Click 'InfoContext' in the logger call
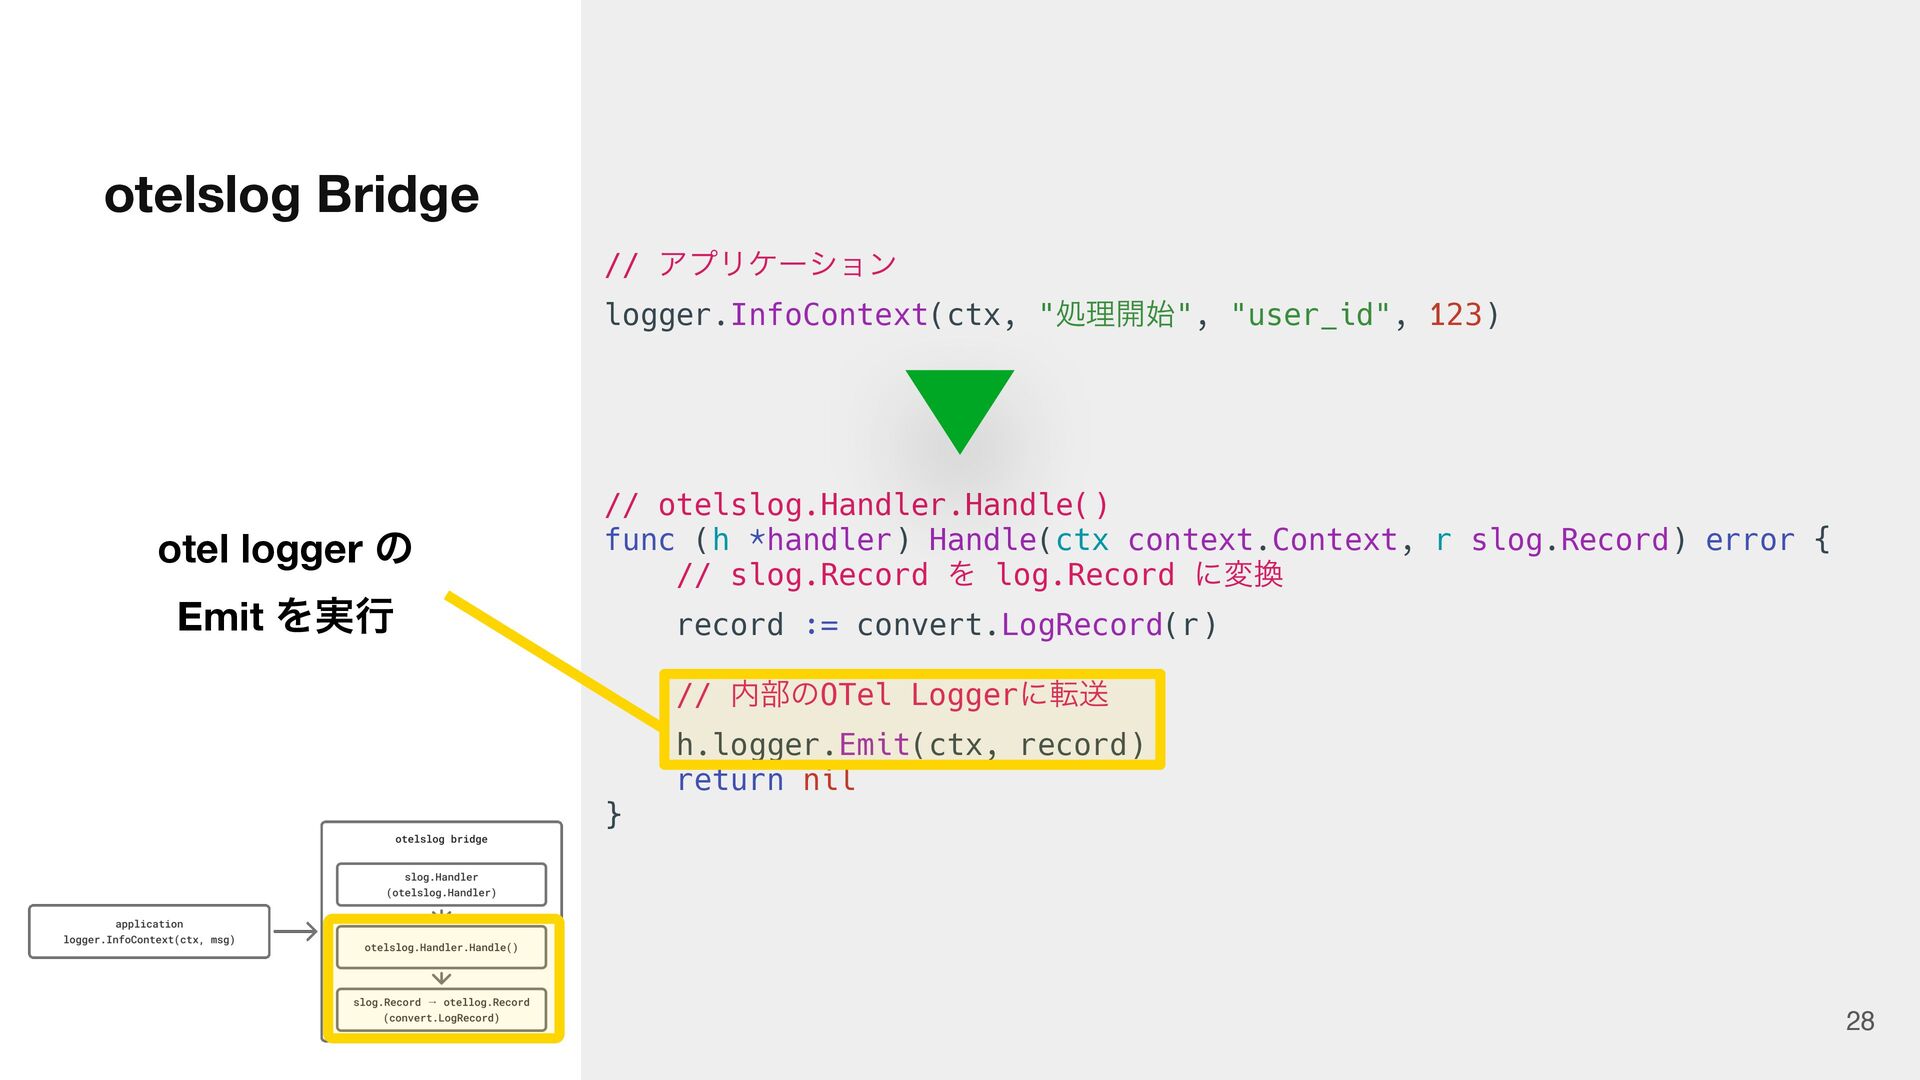This screenshot has width=1920, height=1080. (x=829, y=315)
